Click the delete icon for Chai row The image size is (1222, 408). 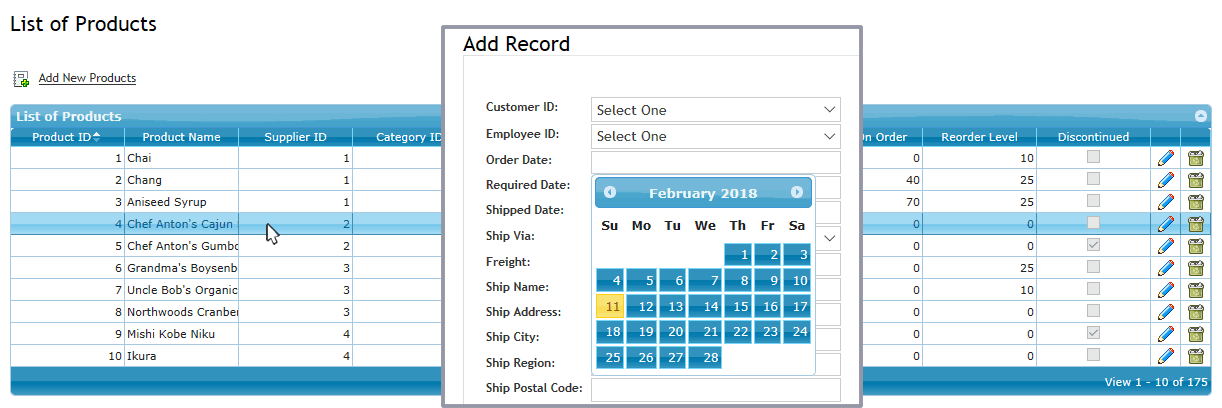click(x=1195, y=158)
